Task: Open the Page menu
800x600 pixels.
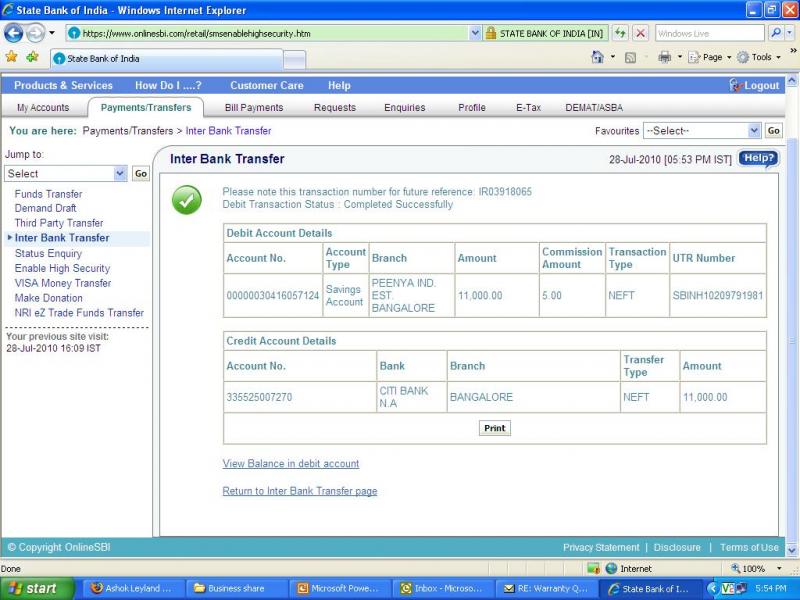Action: [x=710, y=57]
